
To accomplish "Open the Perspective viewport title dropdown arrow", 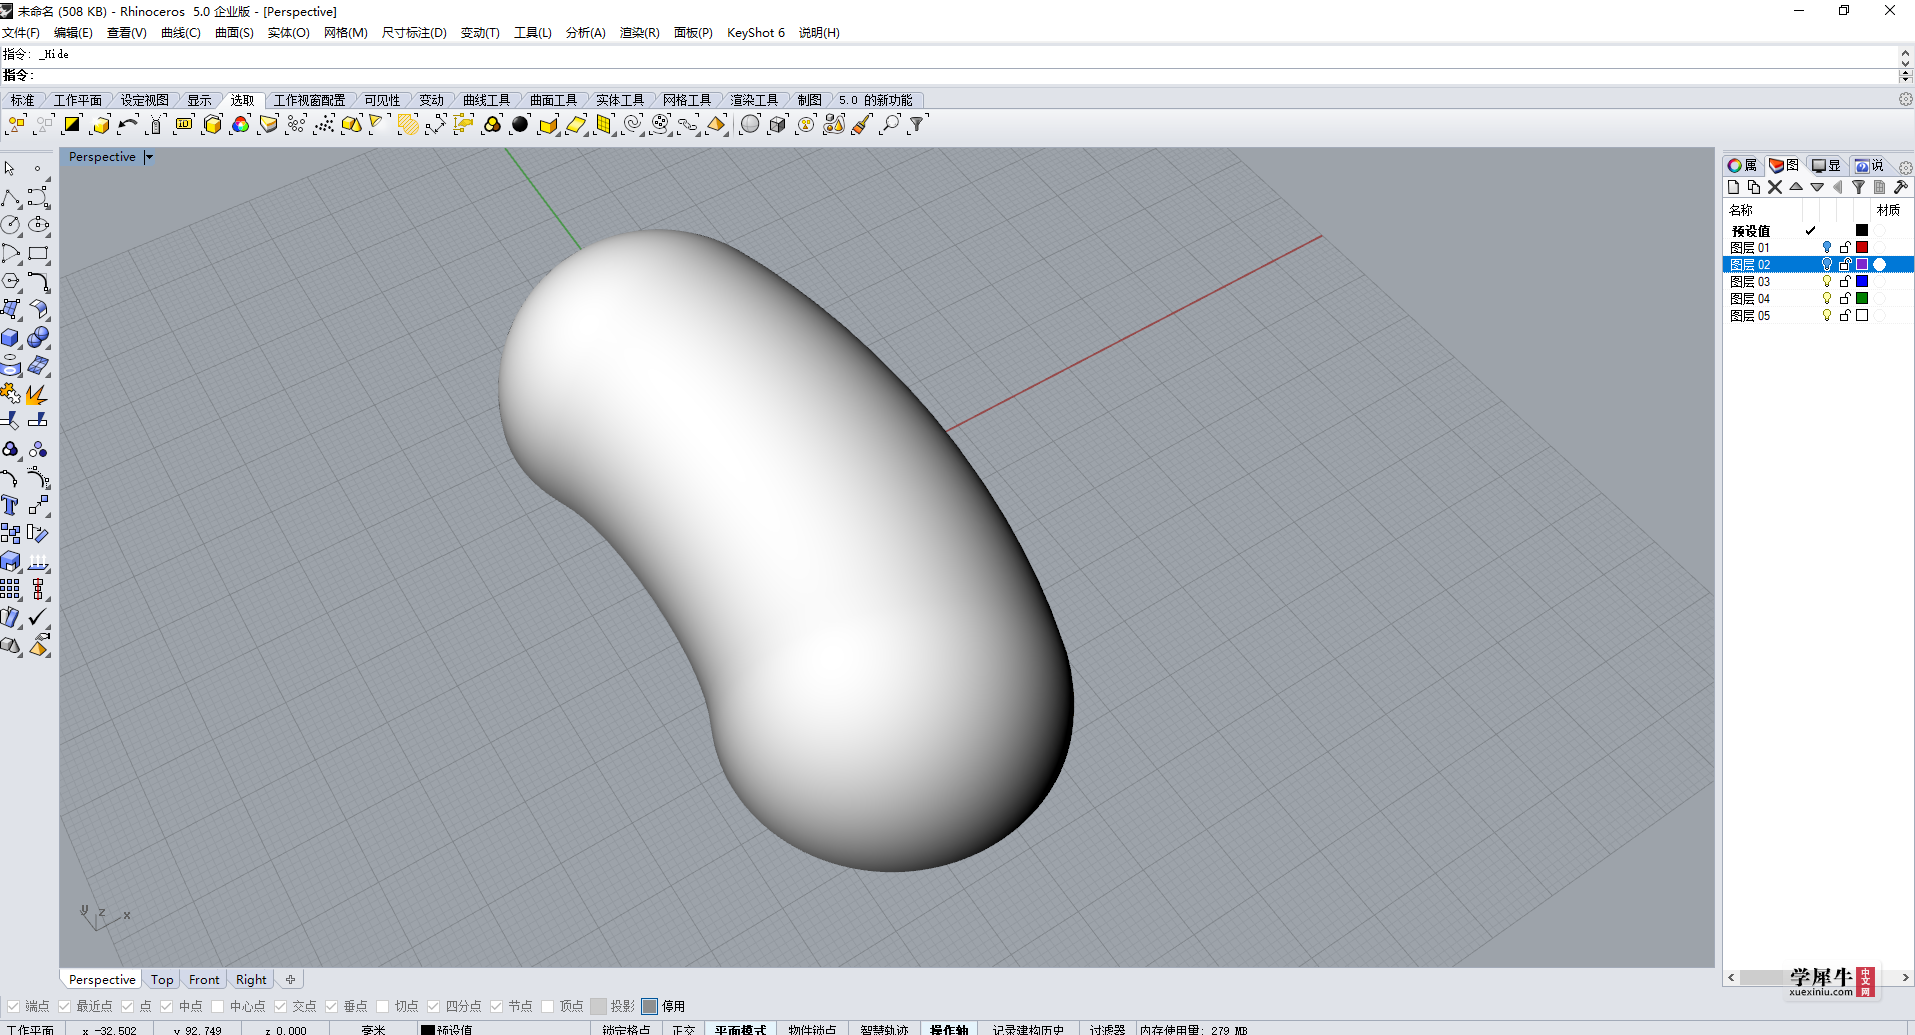I will pos(149,157).
